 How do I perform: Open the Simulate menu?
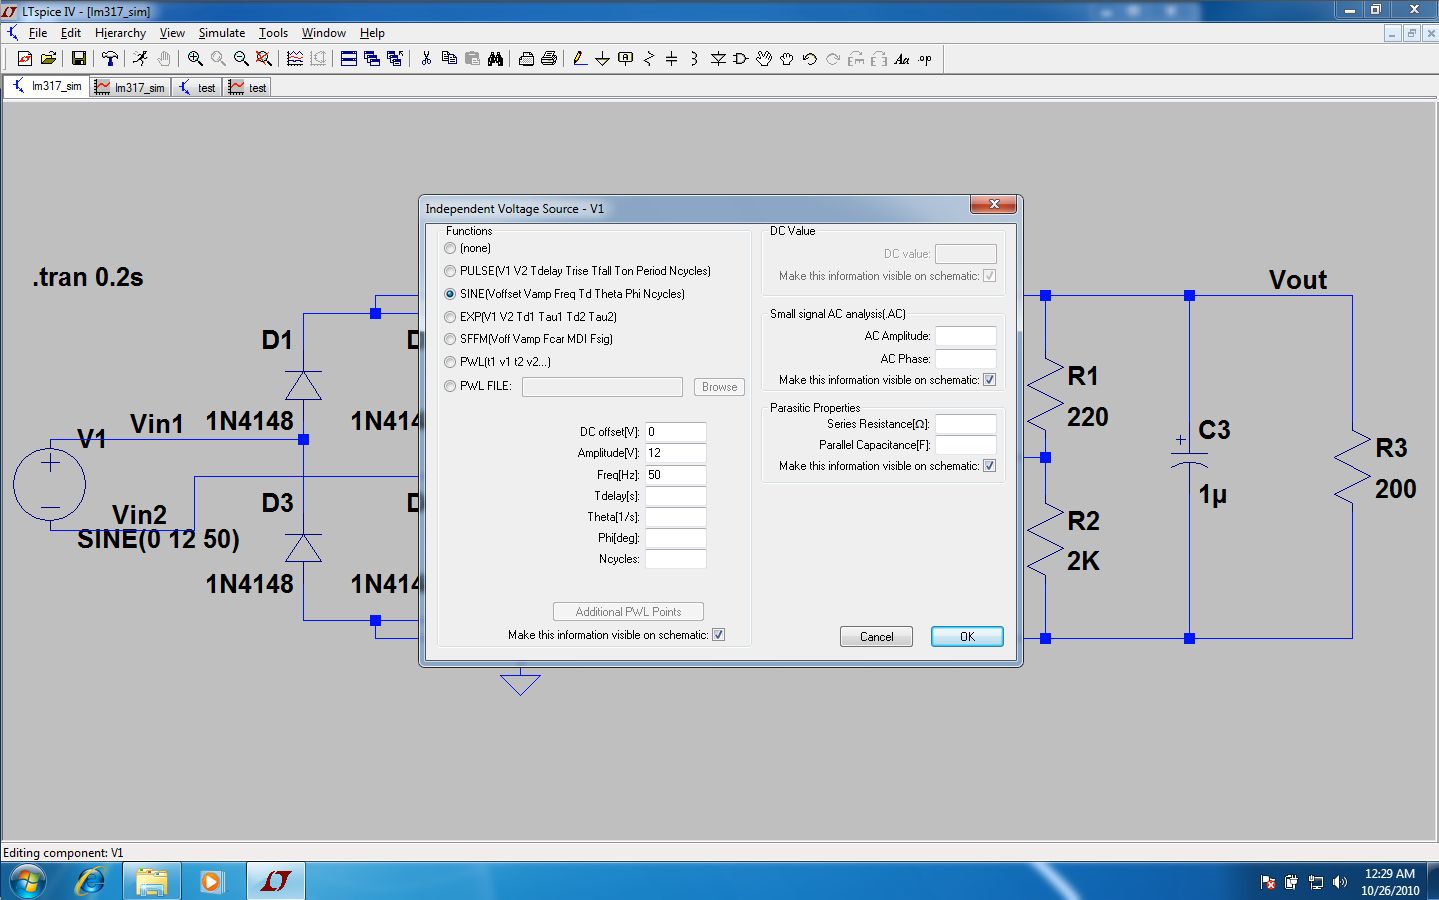tap(221, 33)
